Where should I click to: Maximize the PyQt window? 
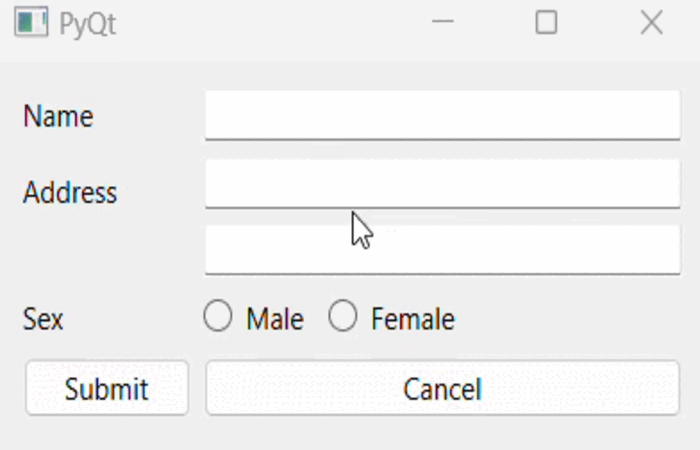click(546, 23)
